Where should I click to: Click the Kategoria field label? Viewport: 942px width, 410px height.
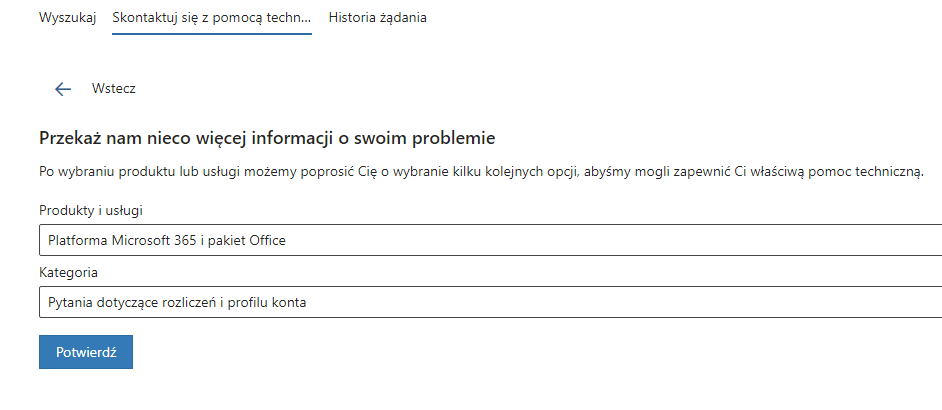pos(68,272)
